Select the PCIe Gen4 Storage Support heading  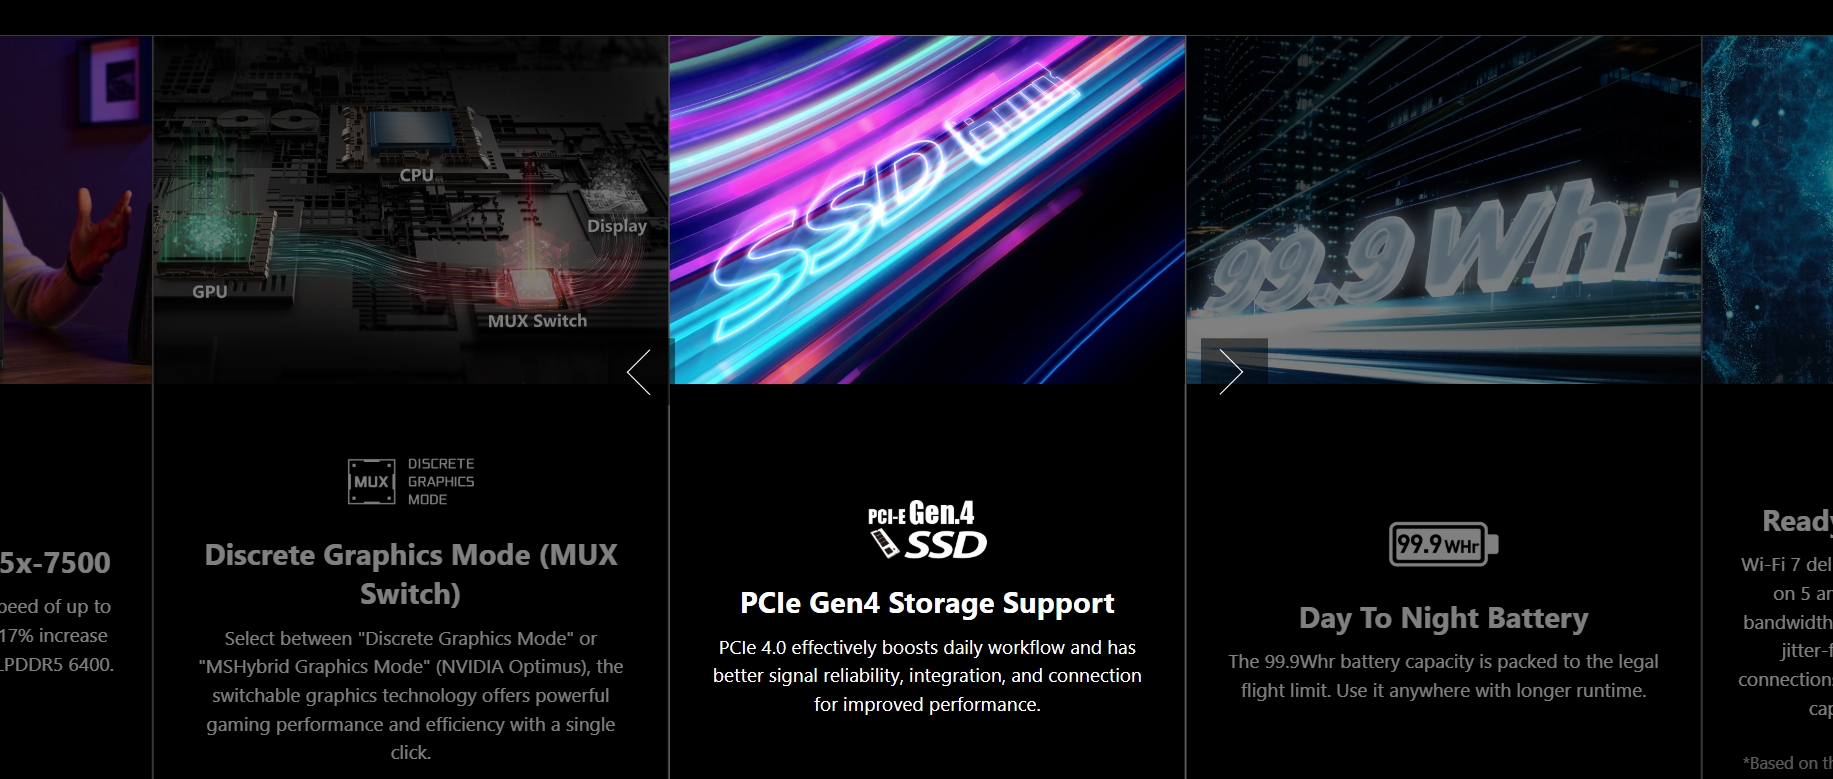927,603
